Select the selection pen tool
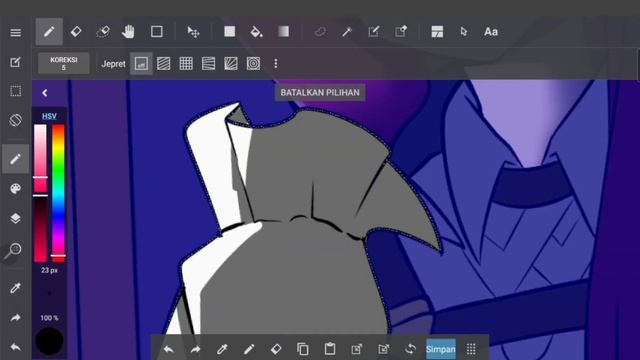This screenshot has height=360, width=640. (x=373, y=31)
